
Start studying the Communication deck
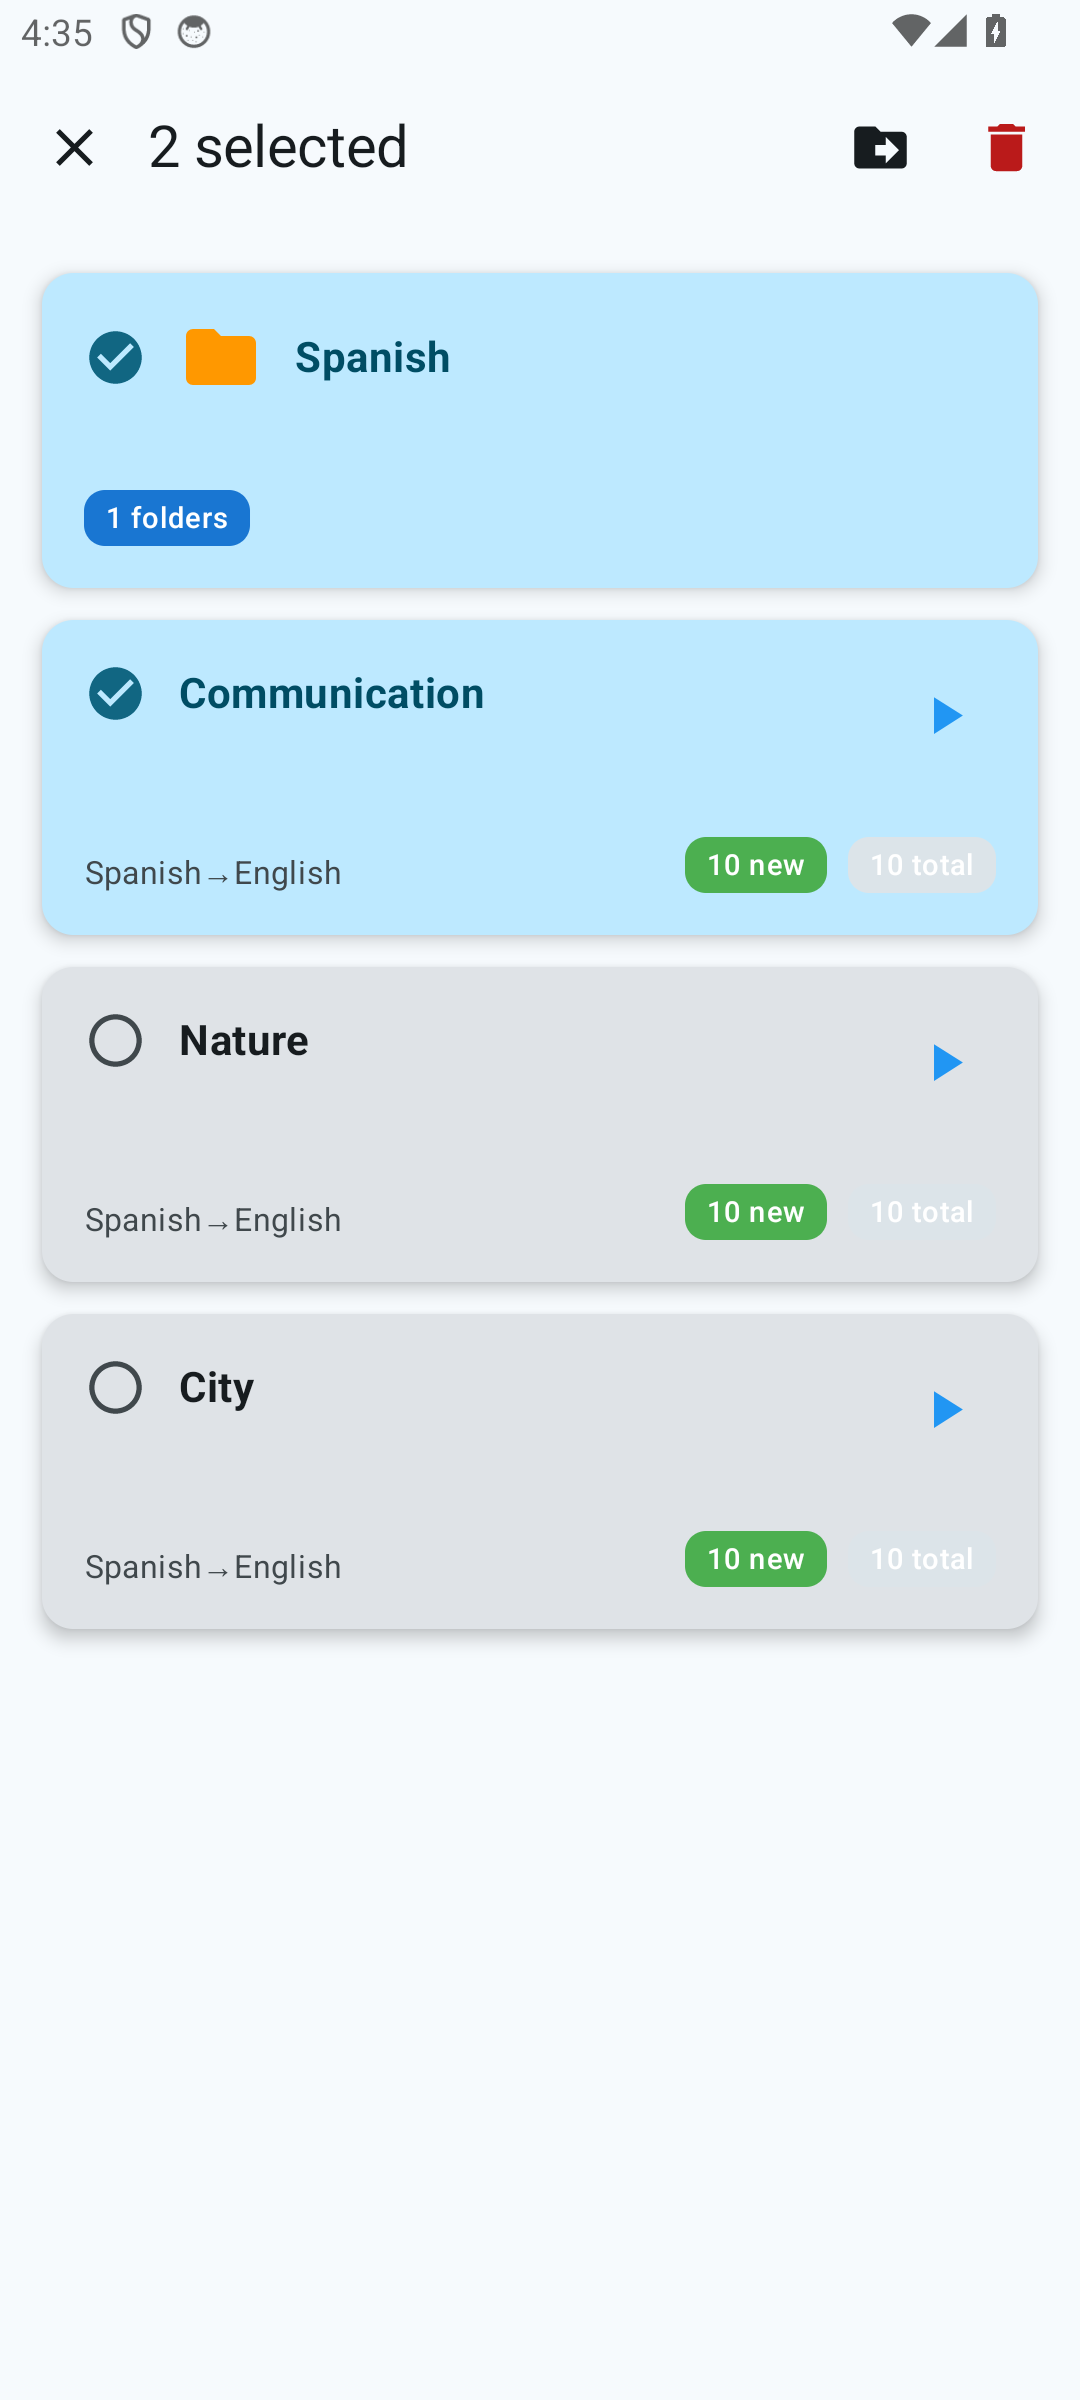pos(946,716)
